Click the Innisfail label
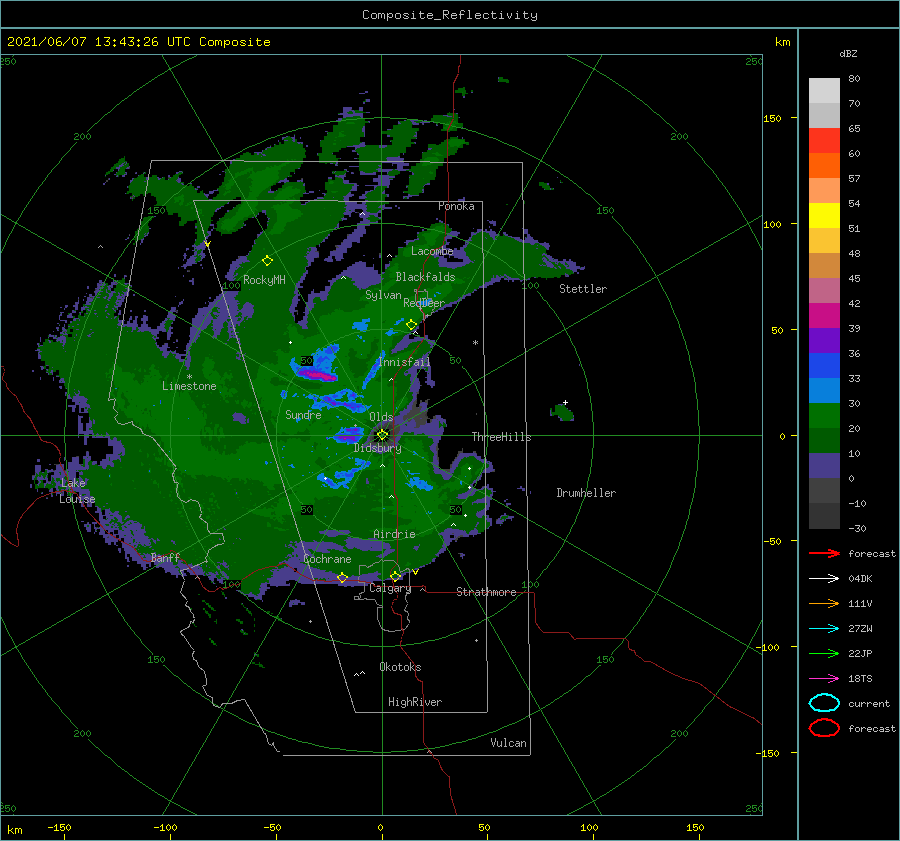This screenshot has width=900, height=841. tap(404, 362)
